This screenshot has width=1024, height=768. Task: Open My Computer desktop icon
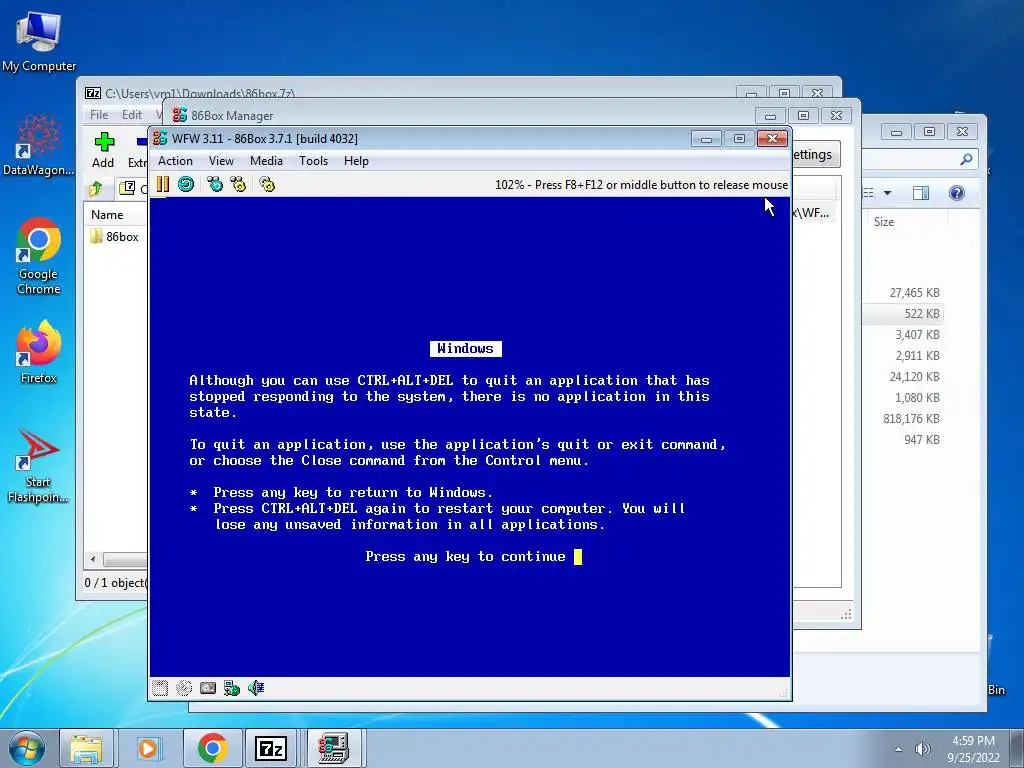tap(39, 40)
